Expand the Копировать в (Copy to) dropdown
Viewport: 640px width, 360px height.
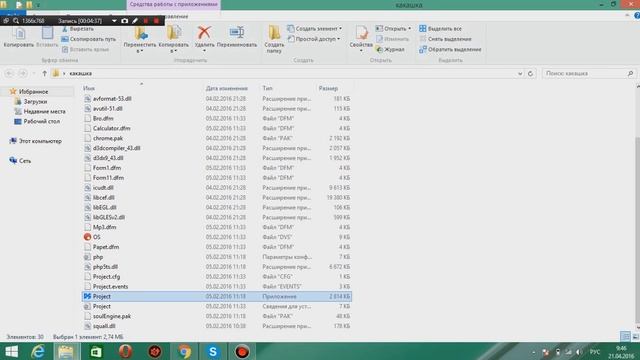click(x=173, y=51)
